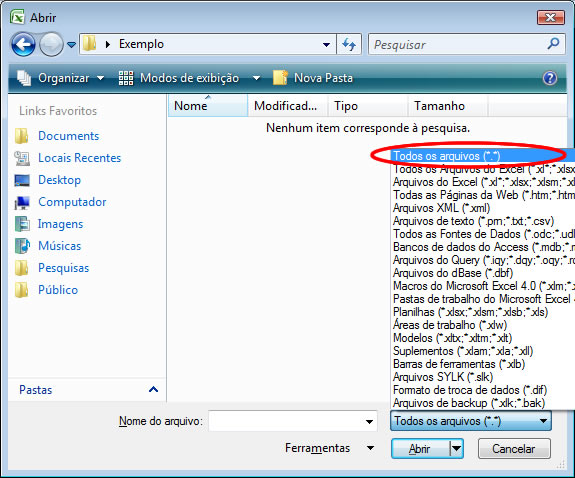This screenshot has height=478, width=575.
Task: Open the Músicas favorite link
Action: (59, 246)
